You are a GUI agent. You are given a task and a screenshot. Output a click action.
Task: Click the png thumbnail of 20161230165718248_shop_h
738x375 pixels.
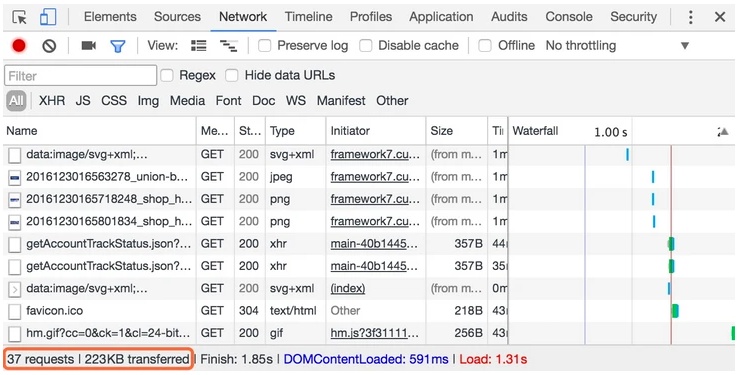tap(15, 199)
